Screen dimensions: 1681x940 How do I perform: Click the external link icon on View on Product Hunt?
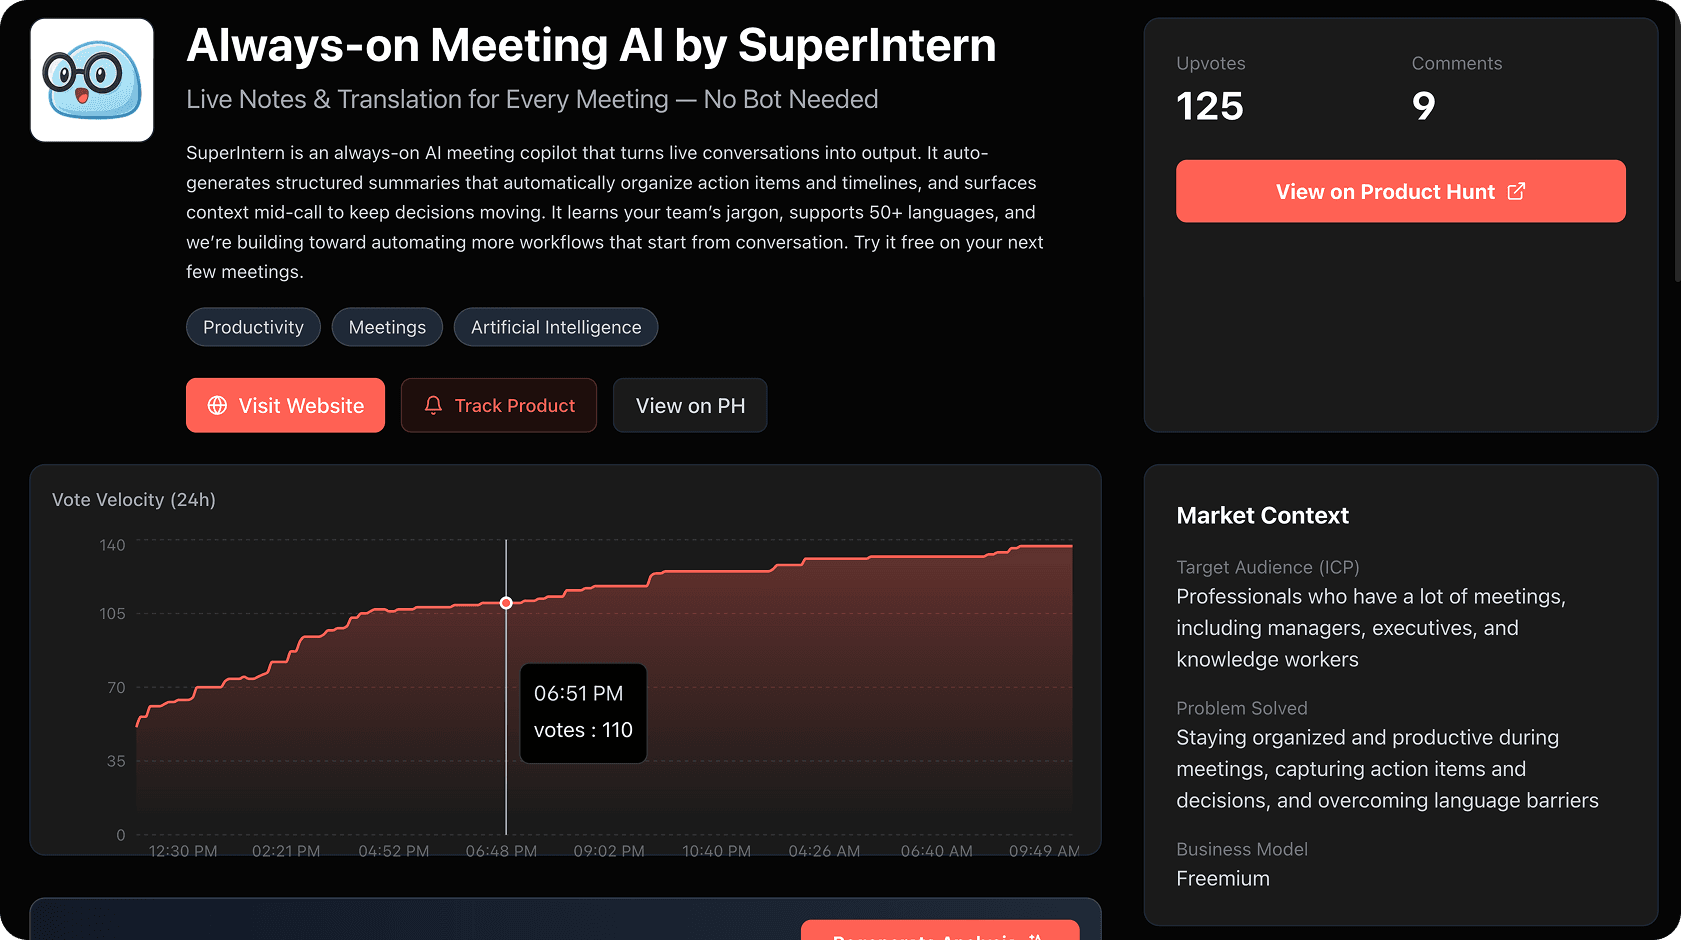point(1516,191)
